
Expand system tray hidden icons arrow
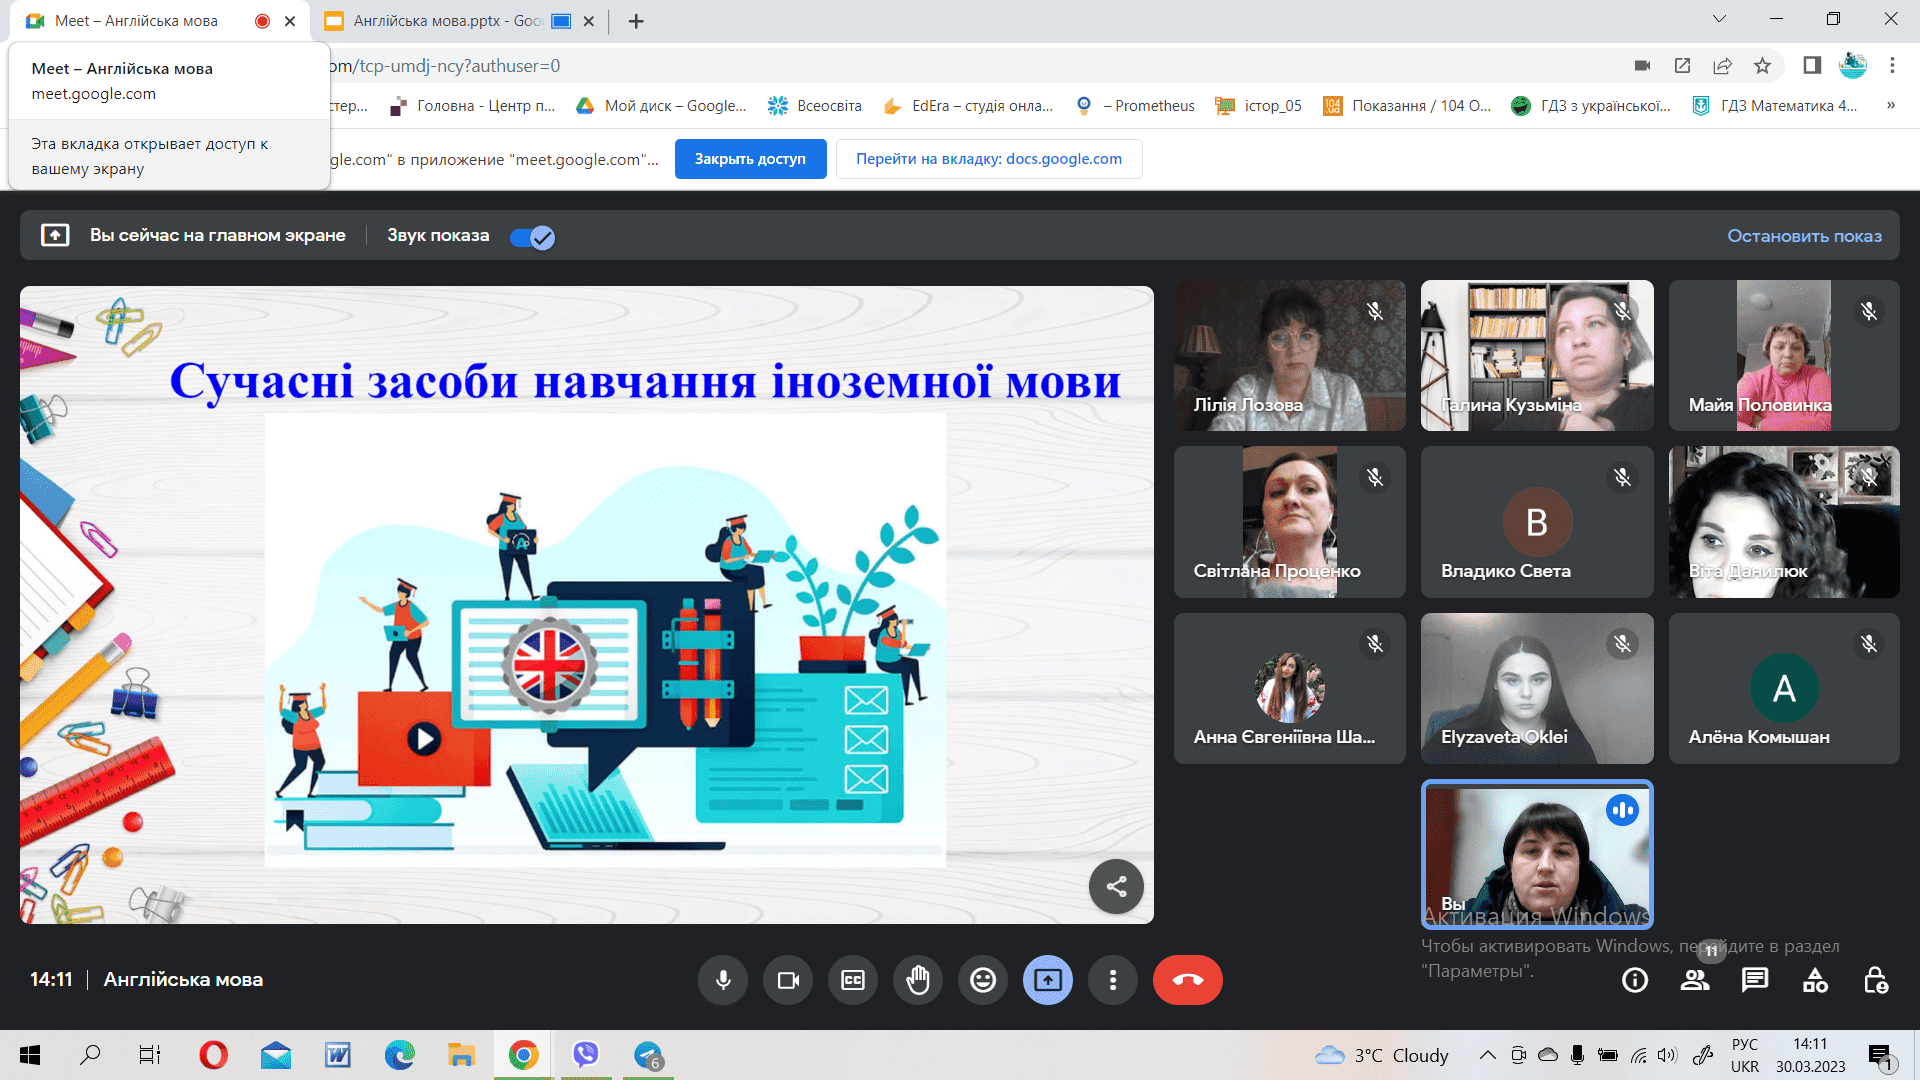(1488, 1055)
